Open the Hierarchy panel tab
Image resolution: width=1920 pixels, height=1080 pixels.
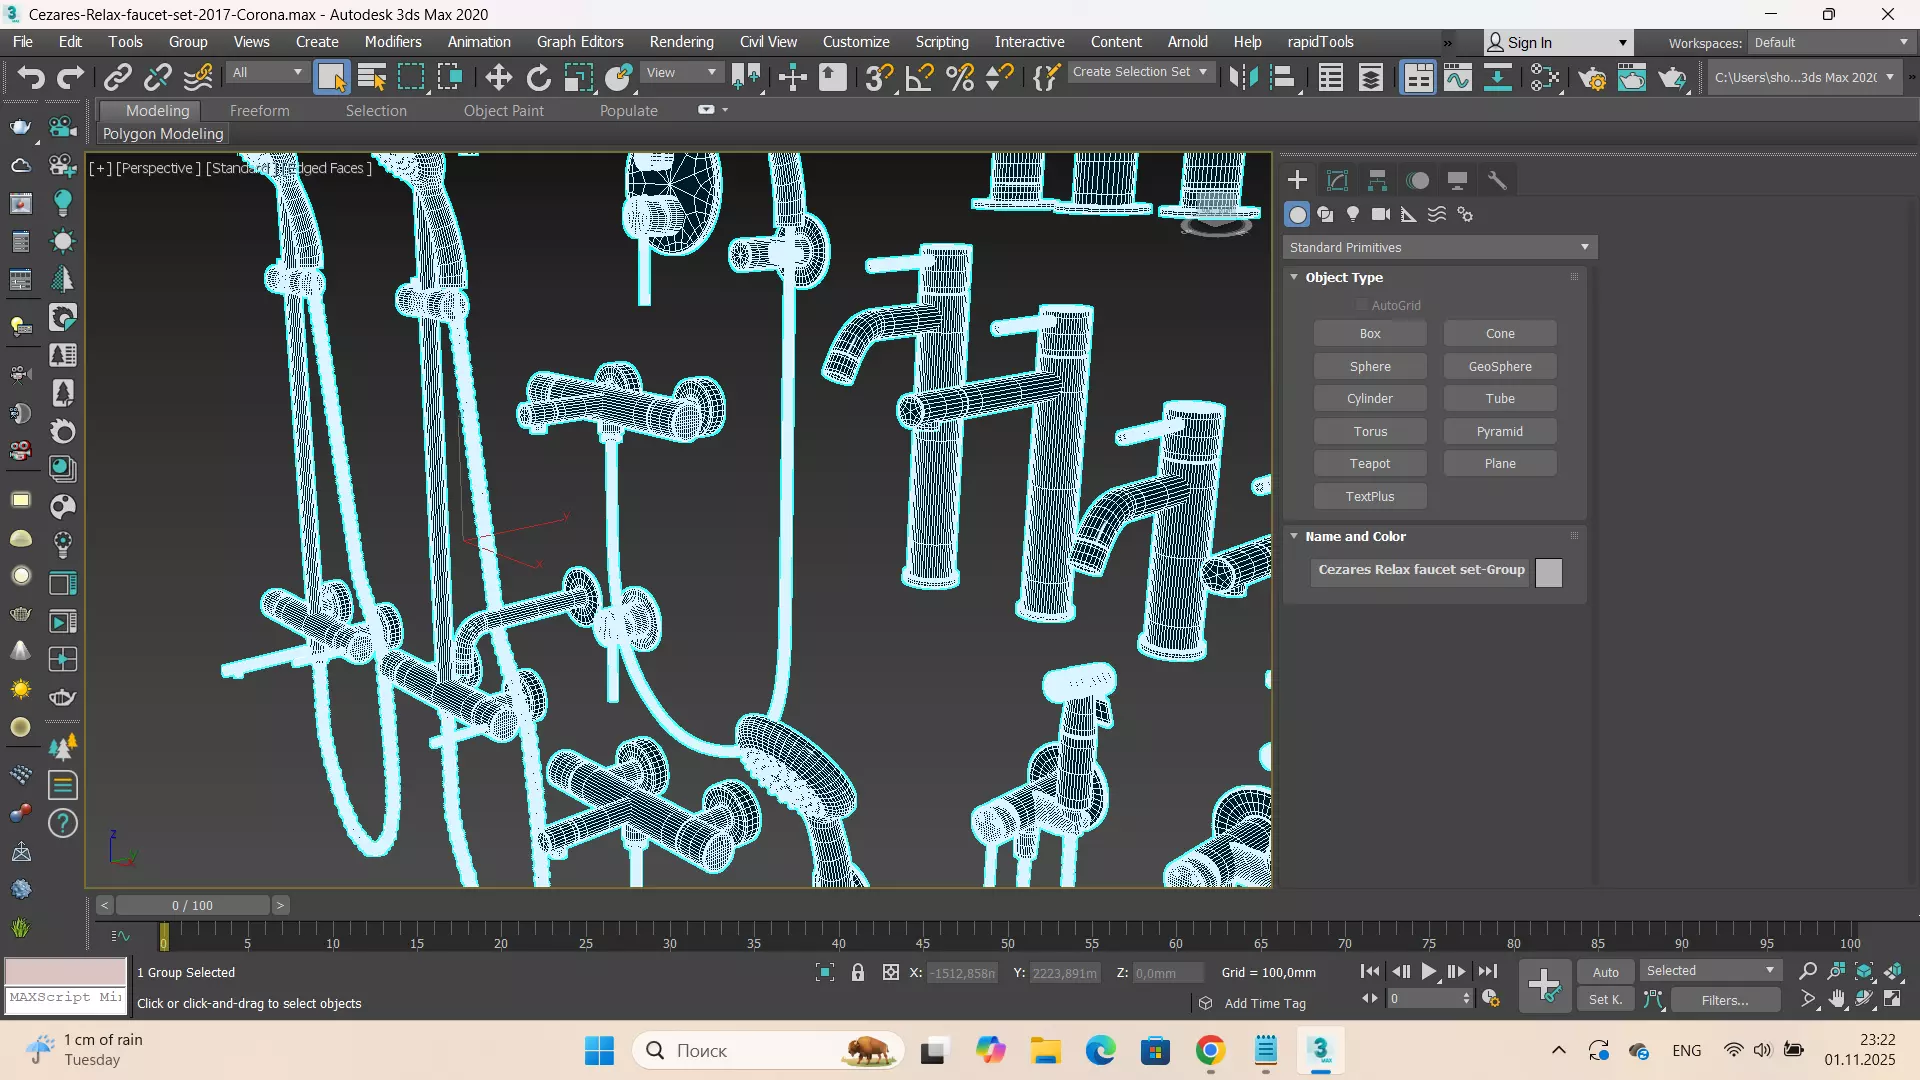tap(1377, 180)
